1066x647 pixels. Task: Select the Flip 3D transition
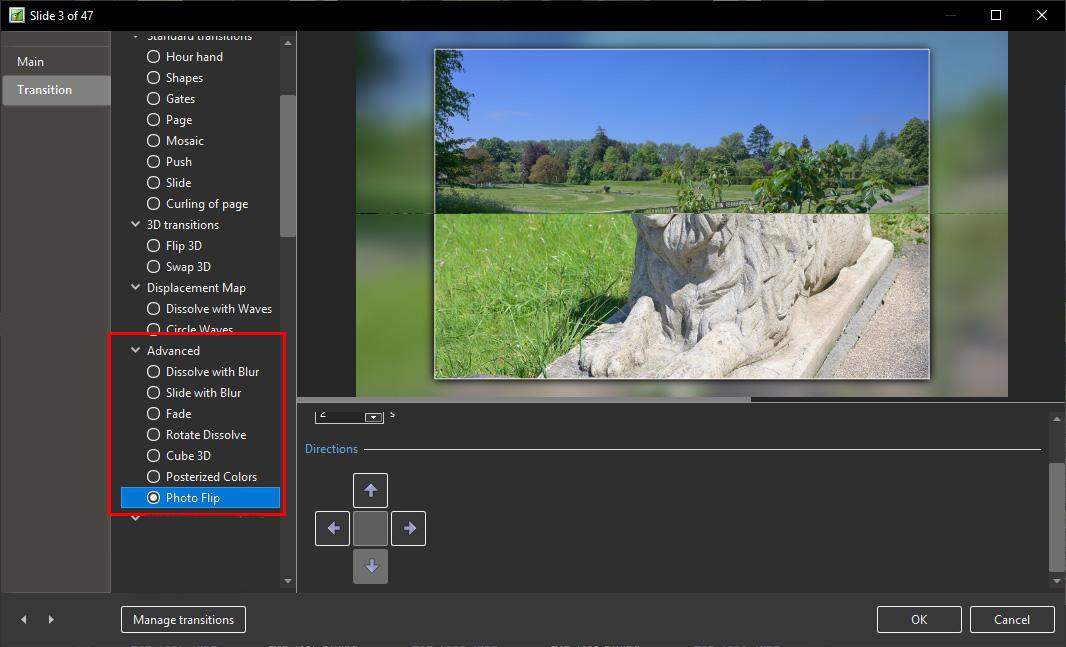(x=153, y=246)
